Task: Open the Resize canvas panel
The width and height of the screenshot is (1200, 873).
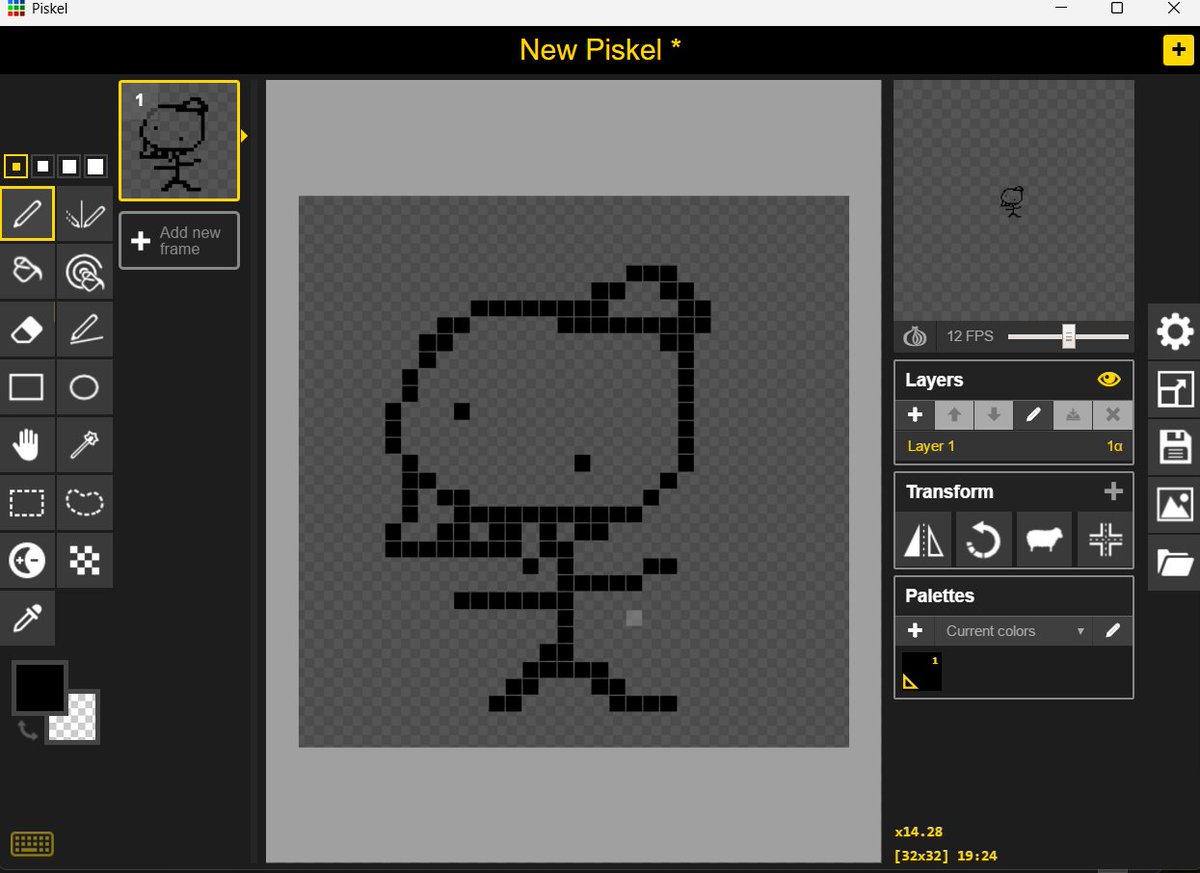Action: click(x=1175, y=389)
